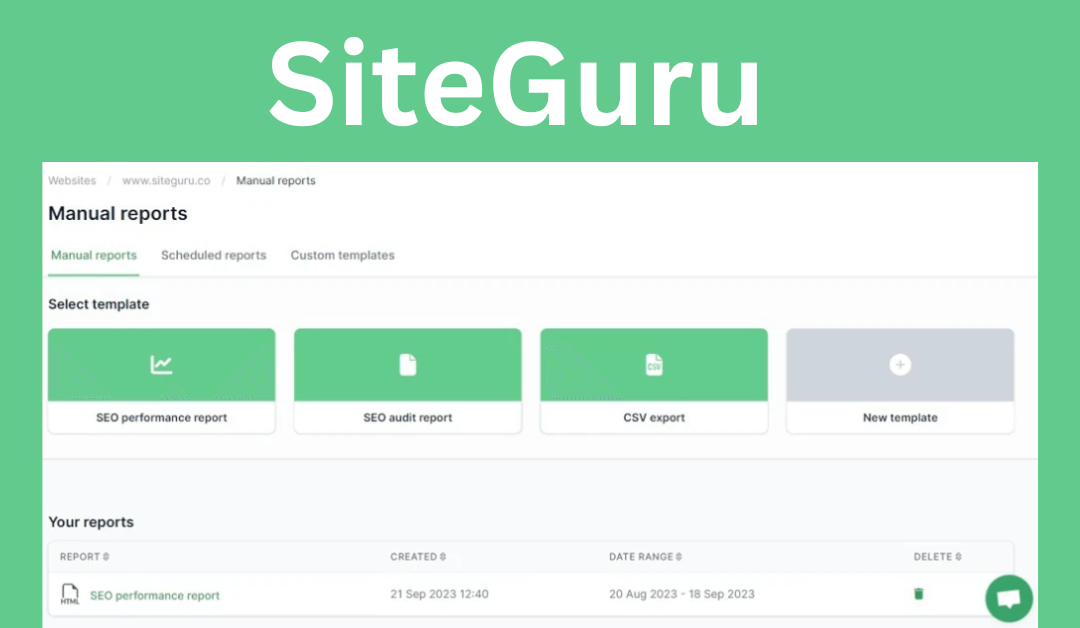Navigate to Websites via the breadcrumb

tap(72, 180)
